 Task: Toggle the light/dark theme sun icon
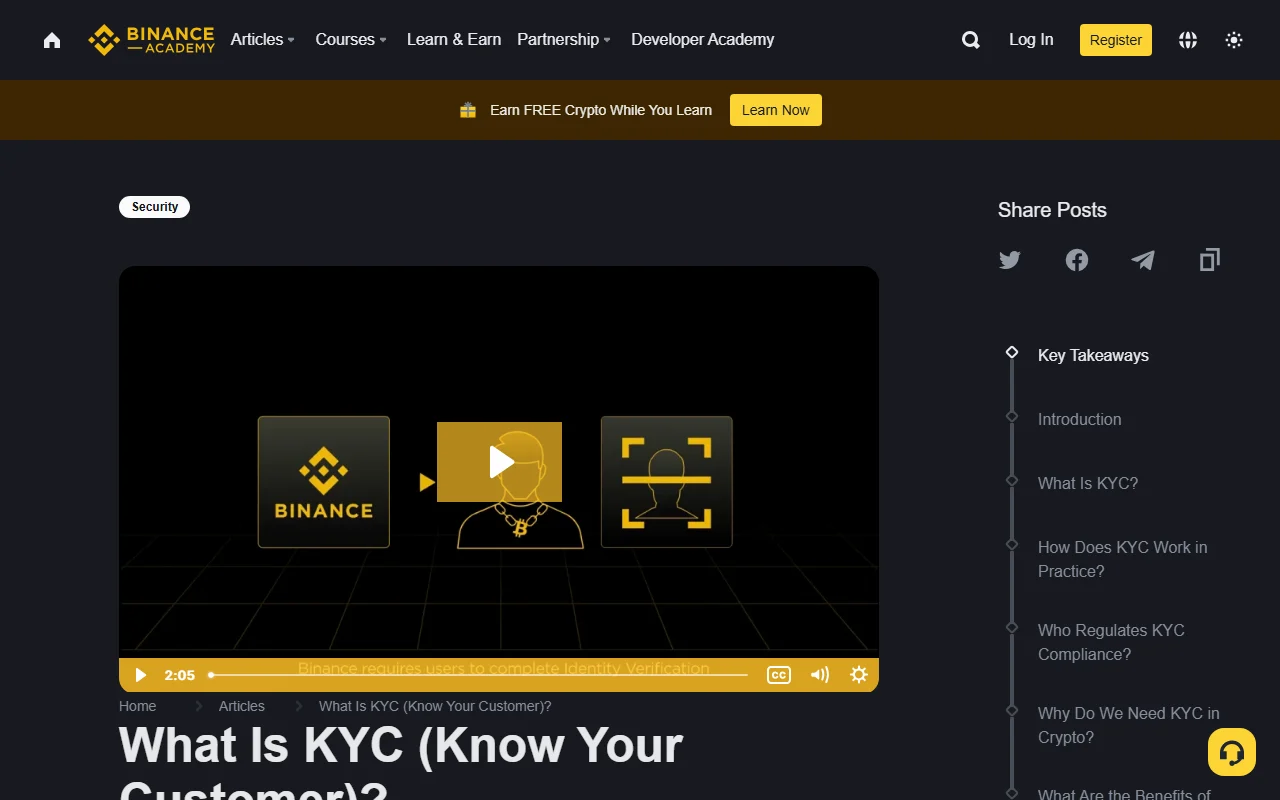click(1234, 40)
